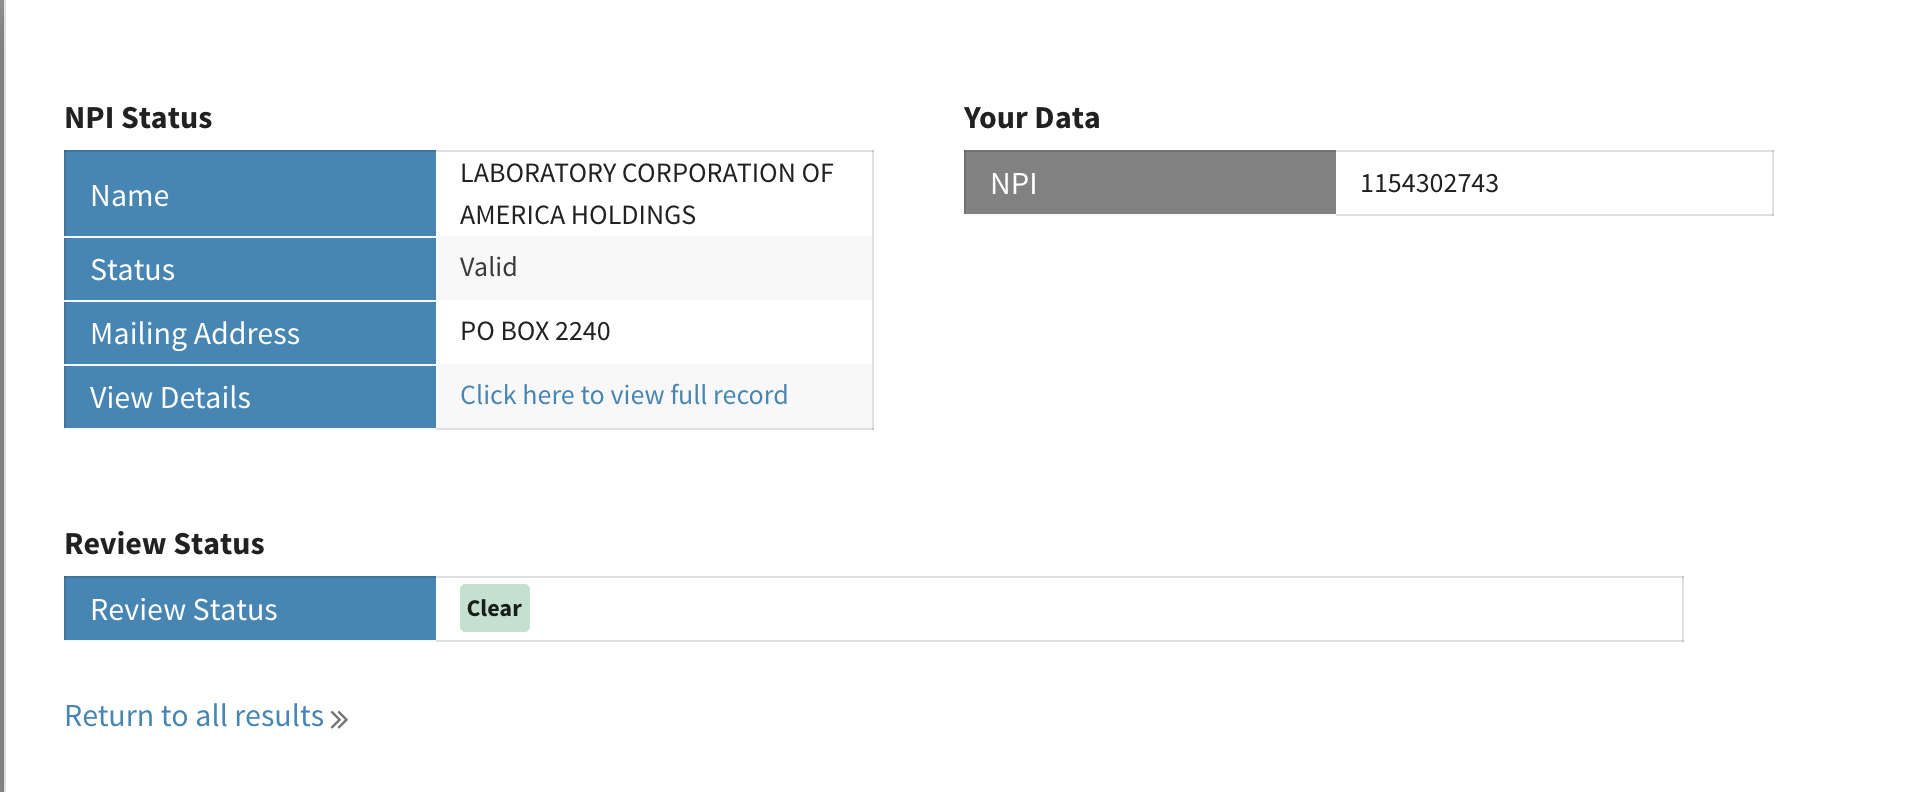Viewport: 1916px width, 792px height.
Task: Click empty area in Review Status row
Action: point(1100,609)
